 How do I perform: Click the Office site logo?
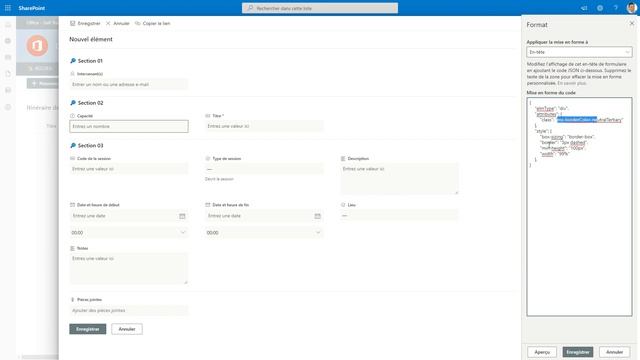tap(37, 45)
